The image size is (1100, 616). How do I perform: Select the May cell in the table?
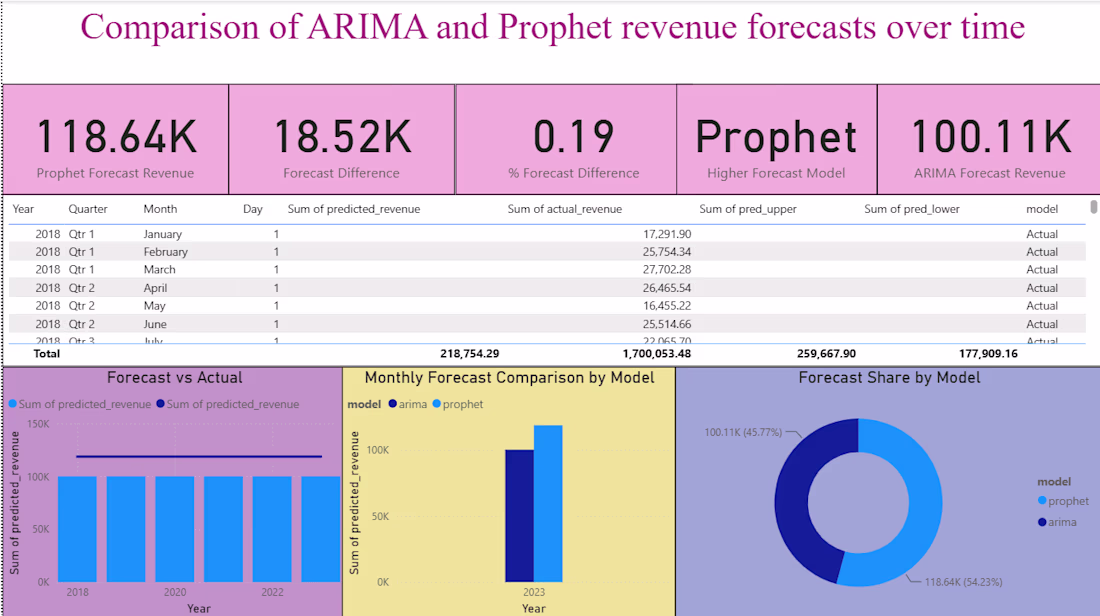tap(154, 306)
